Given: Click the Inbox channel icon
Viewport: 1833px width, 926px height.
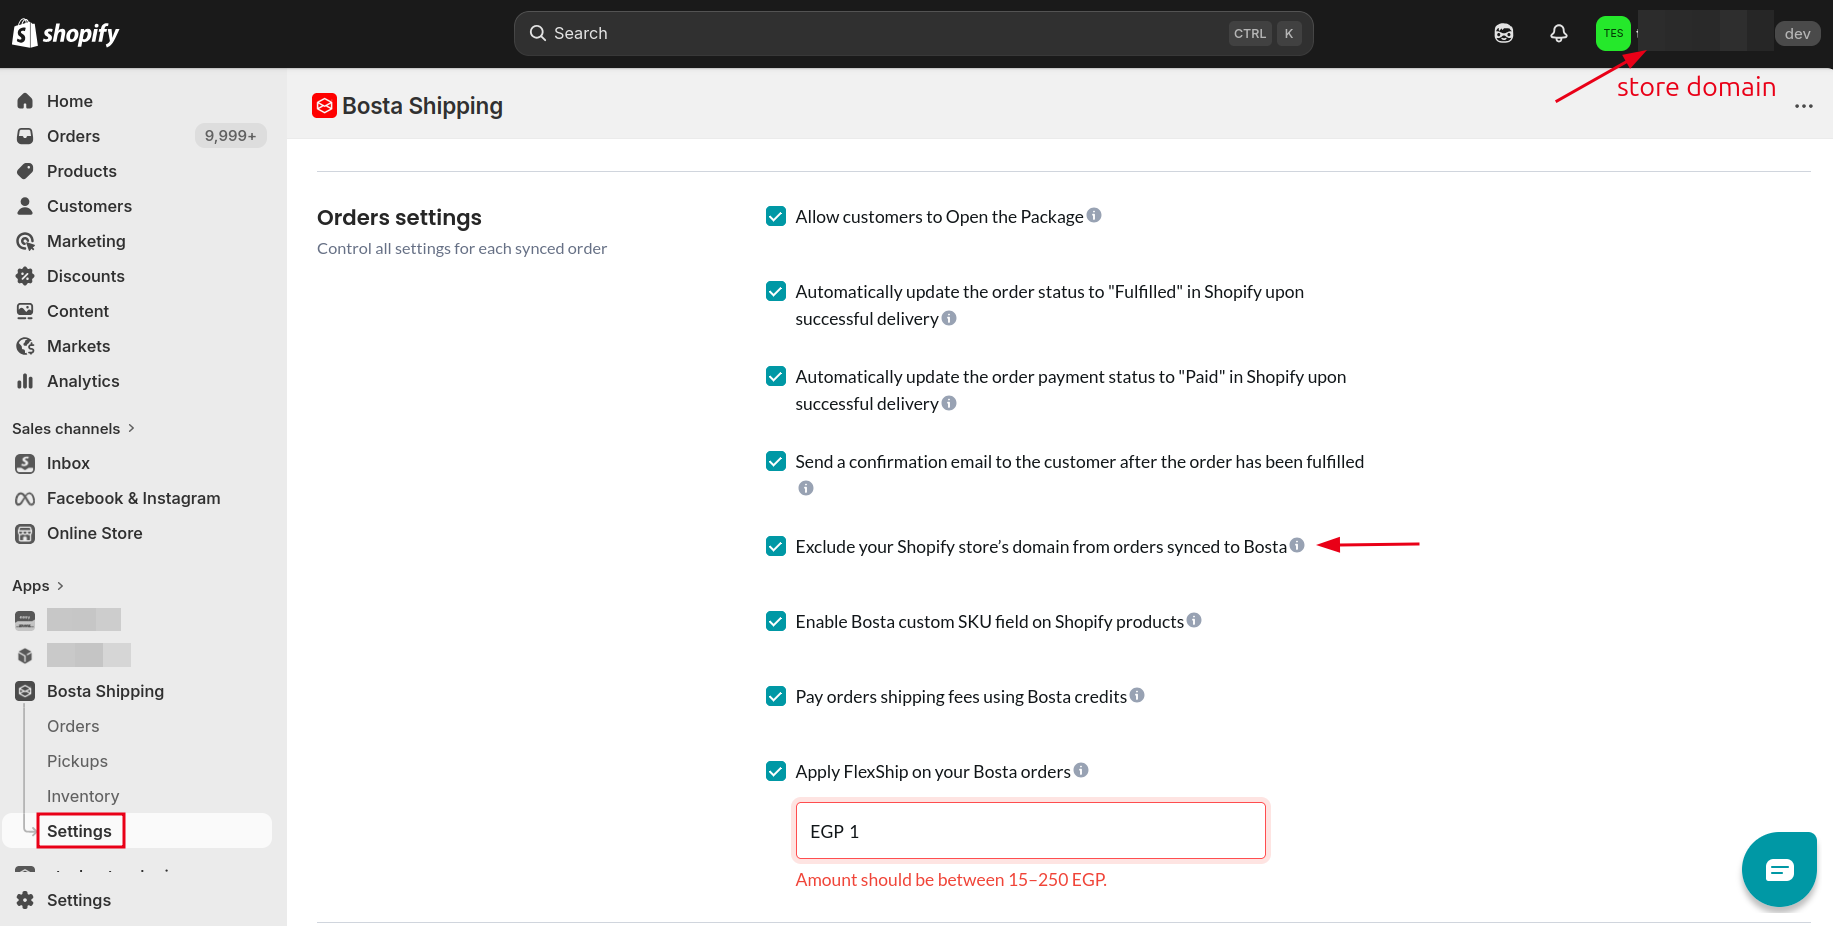Looking at the screenshot, I should [25, 463].
